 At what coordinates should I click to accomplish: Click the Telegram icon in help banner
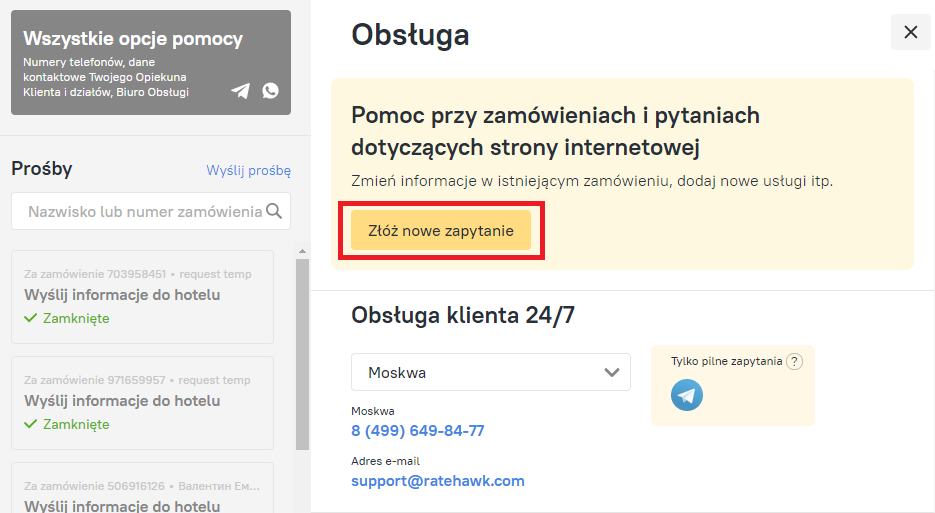pyautogui.click(x=240, y=91)
